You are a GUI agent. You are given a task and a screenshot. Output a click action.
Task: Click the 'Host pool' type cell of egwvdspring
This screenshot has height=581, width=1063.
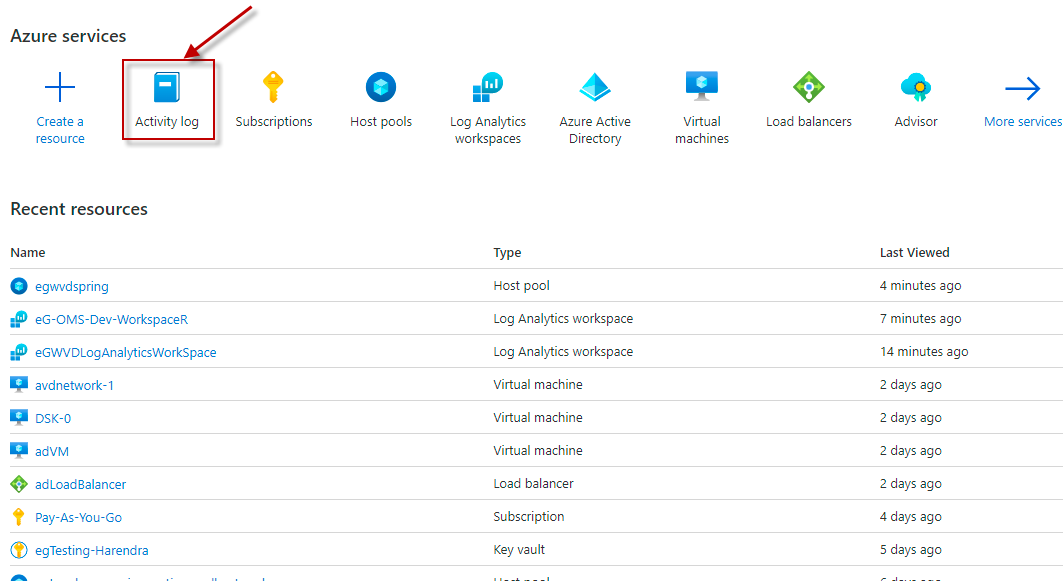(x=521, y=285)
